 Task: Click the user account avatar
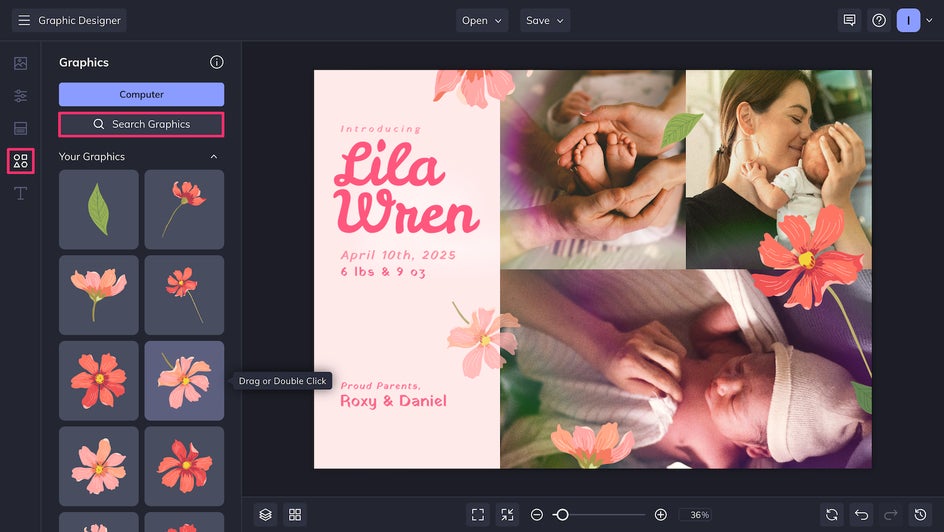pos(908,20)
